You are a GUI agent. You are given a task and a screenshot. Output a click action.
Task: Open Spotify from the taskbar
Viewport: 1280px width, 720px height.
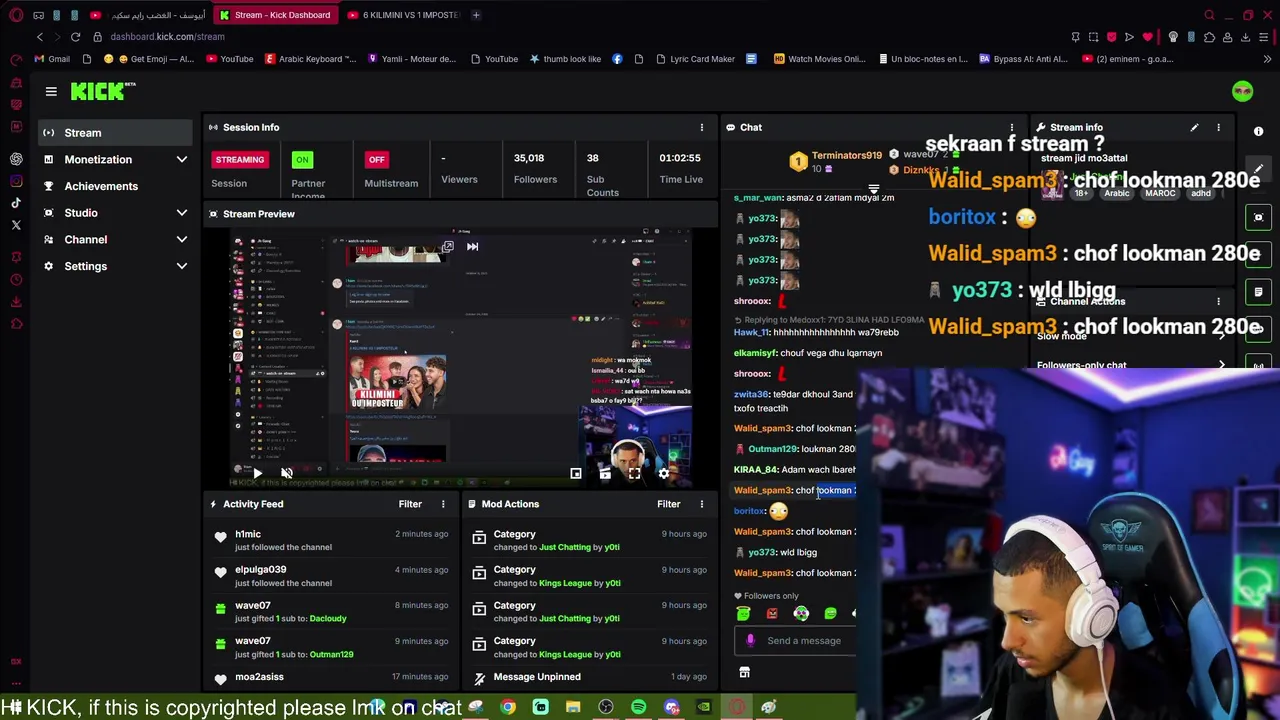click(638, 708)
